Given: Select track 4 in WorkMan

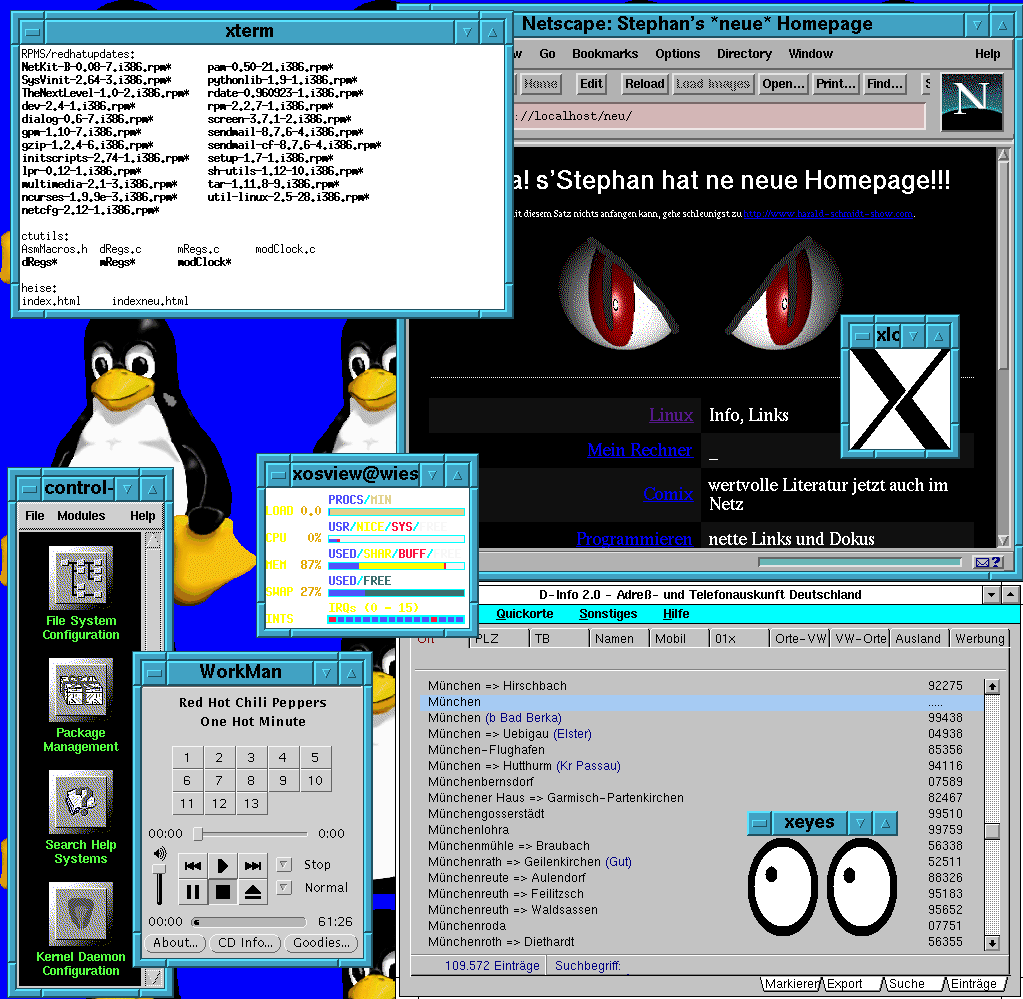Looking at the screenshot, I should [283, 758].
